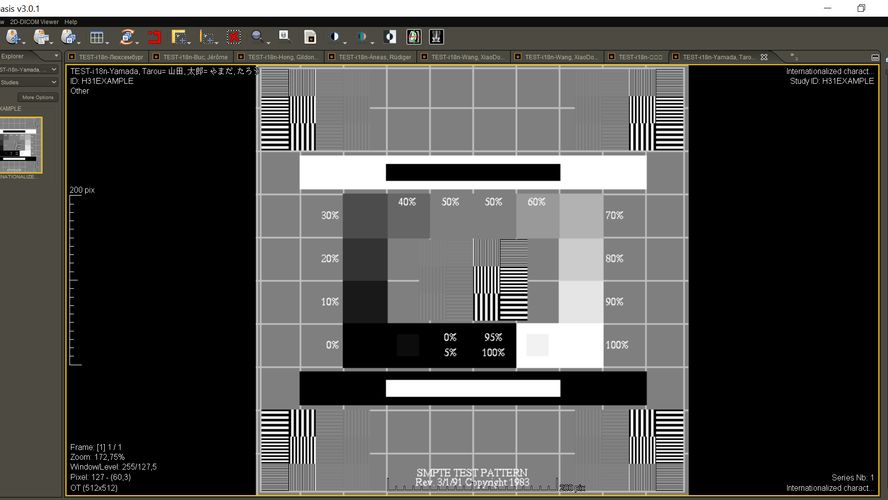Click the X-ray image icon in toolbar
The image size is (888, 500).
pos(437,37)
